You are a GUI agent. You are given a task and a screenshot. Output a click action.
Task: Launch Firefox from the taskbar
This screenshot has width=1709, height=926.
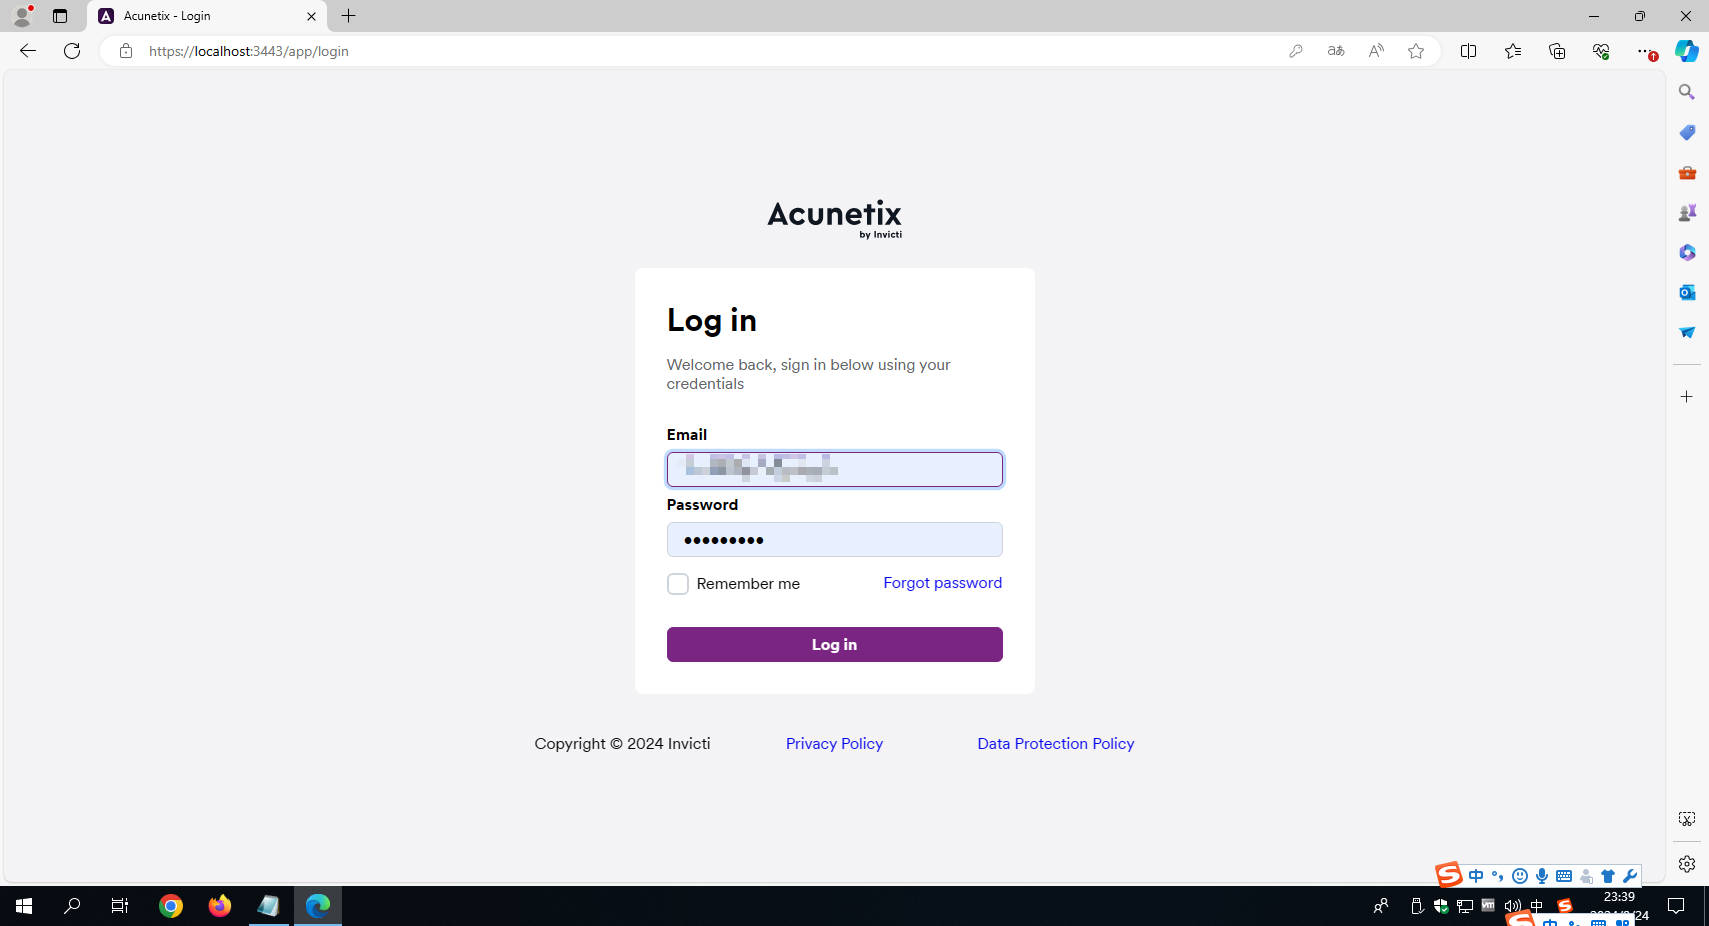click(x=220, y=906)
